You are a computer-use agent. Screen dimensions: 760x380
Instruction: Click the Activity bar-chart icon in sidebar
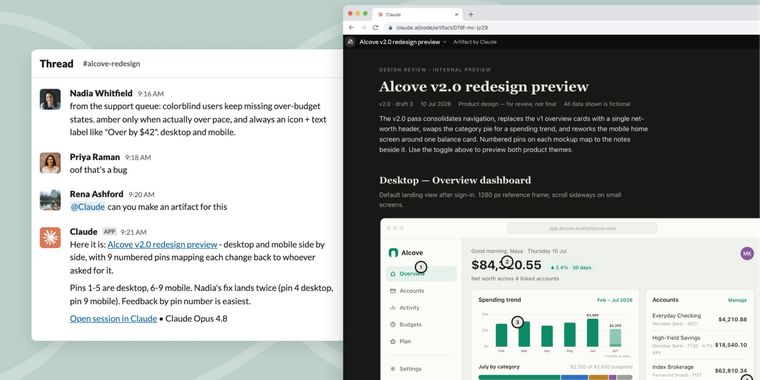click(393, 308)
